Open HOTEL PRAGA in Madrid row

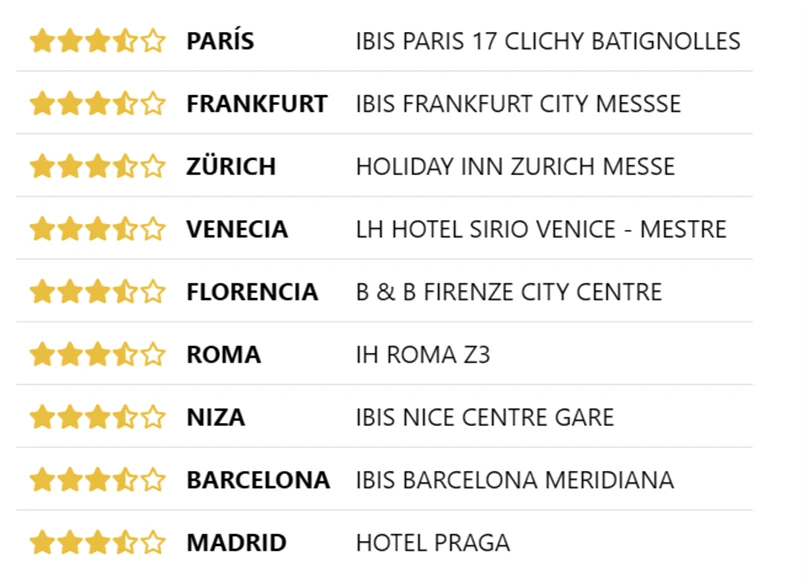(432, 543)
